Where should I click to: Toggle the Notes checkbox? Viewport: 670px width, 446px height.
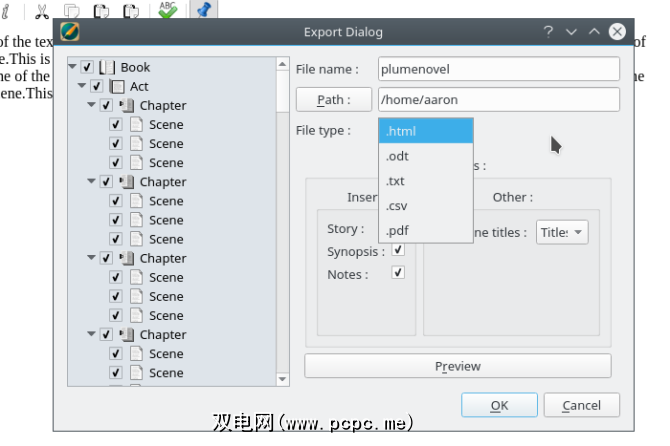click(398, 272)
